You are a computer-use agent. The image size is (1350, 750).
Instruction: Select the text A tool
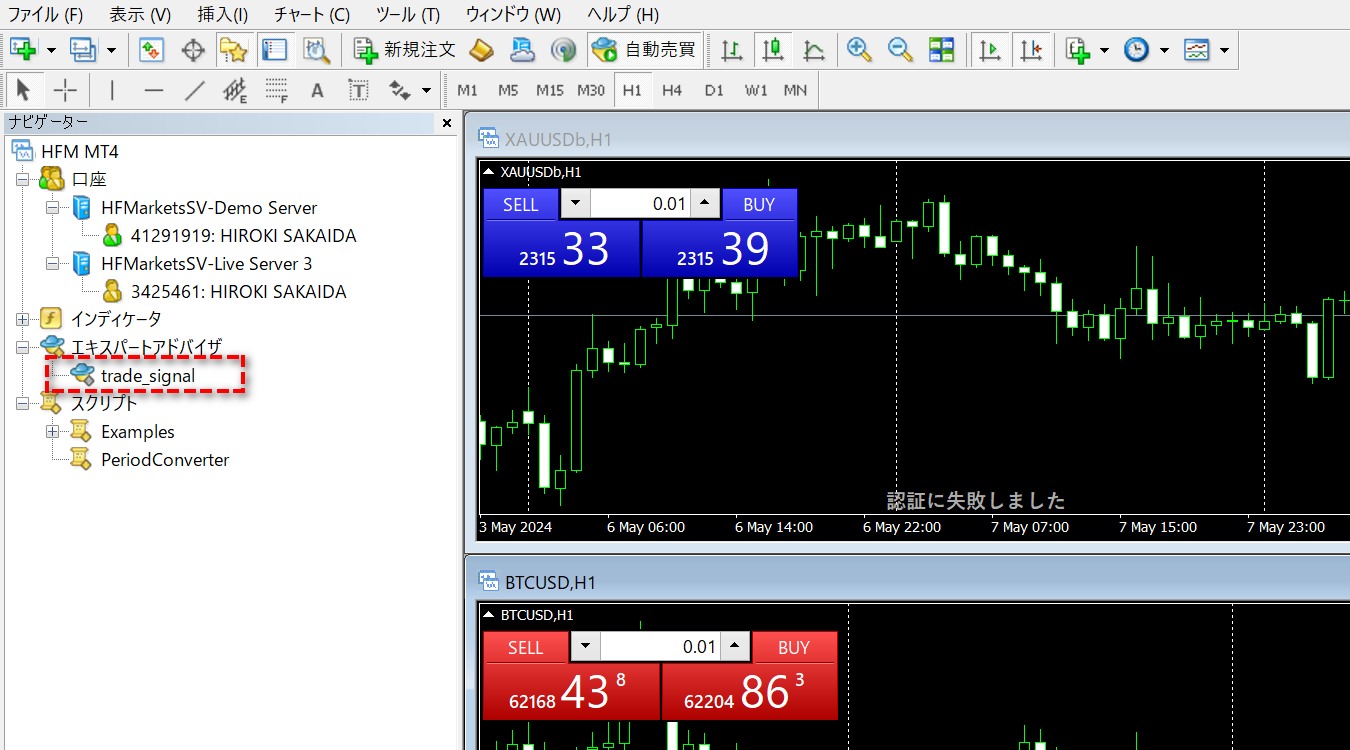317,90
